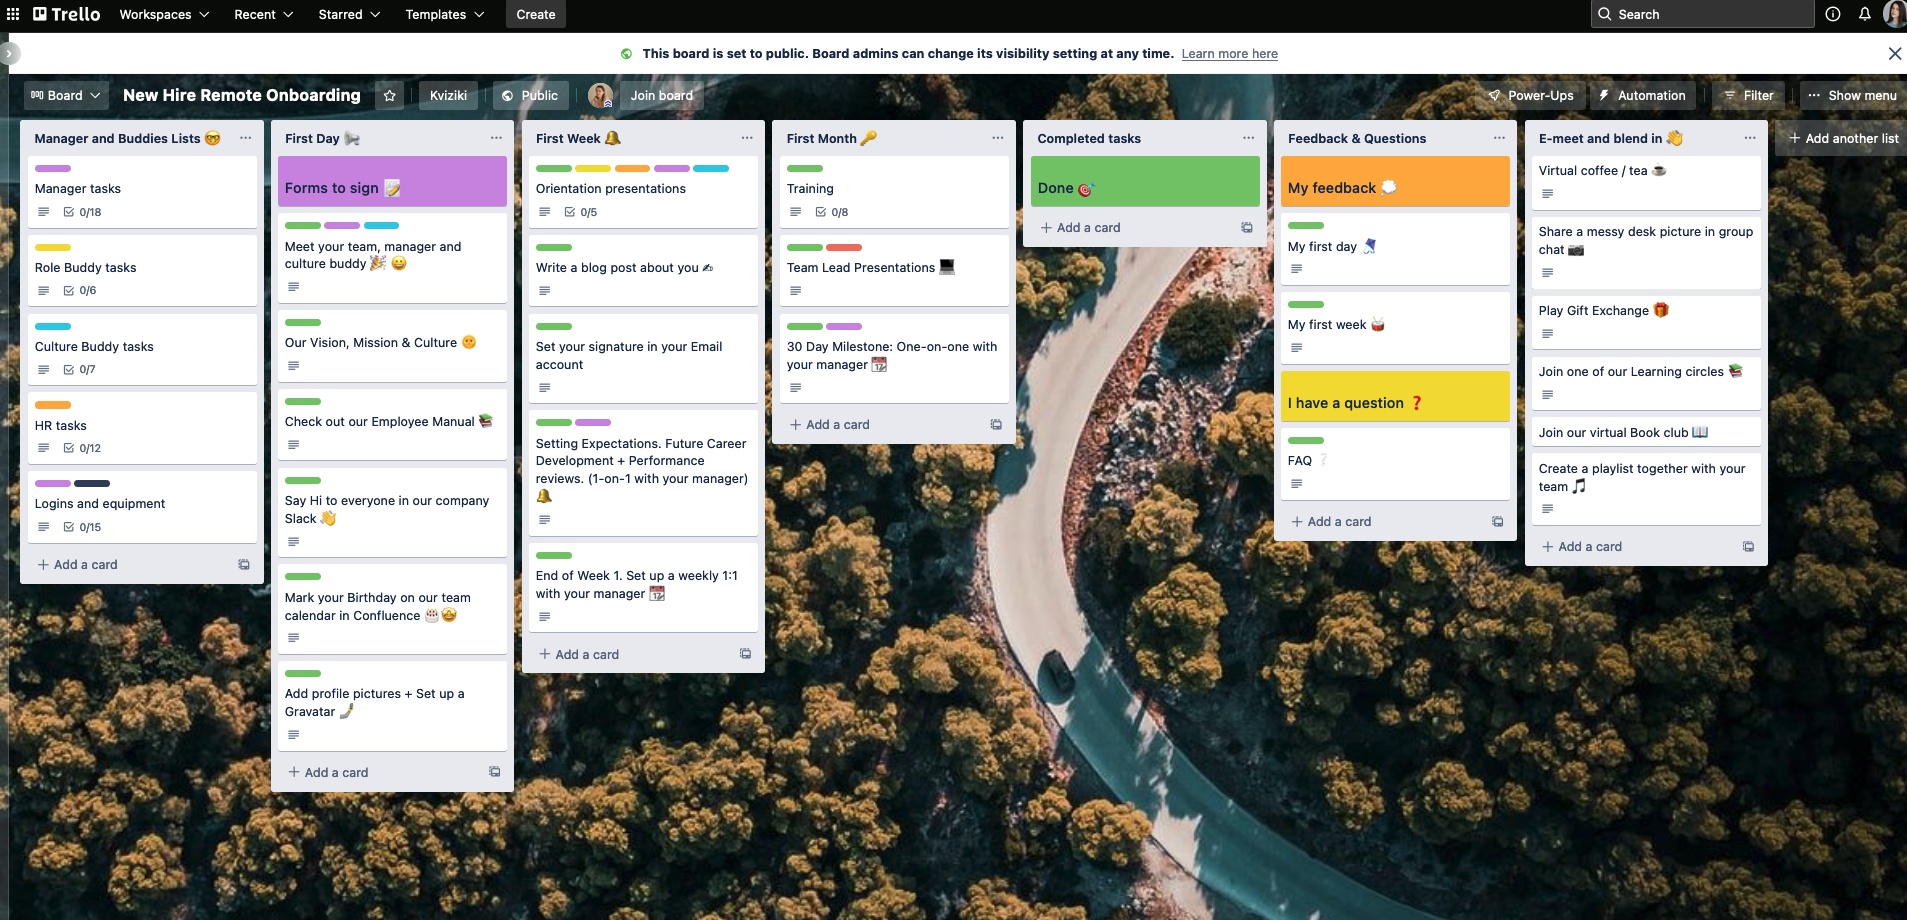Open the Starred menu

coord(349,14)
